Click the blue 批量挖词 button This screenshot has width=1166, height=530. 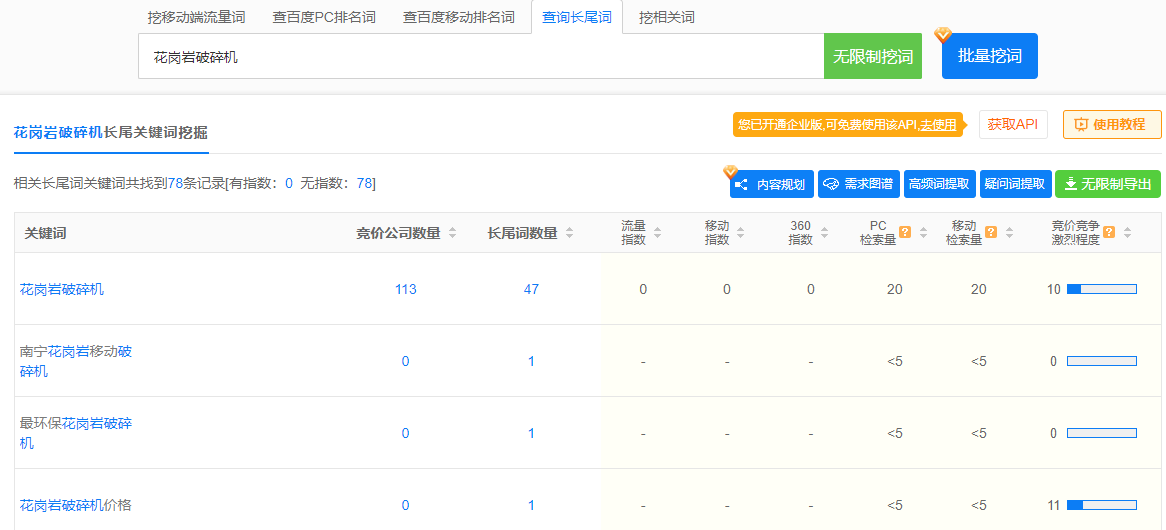point(990,56)
